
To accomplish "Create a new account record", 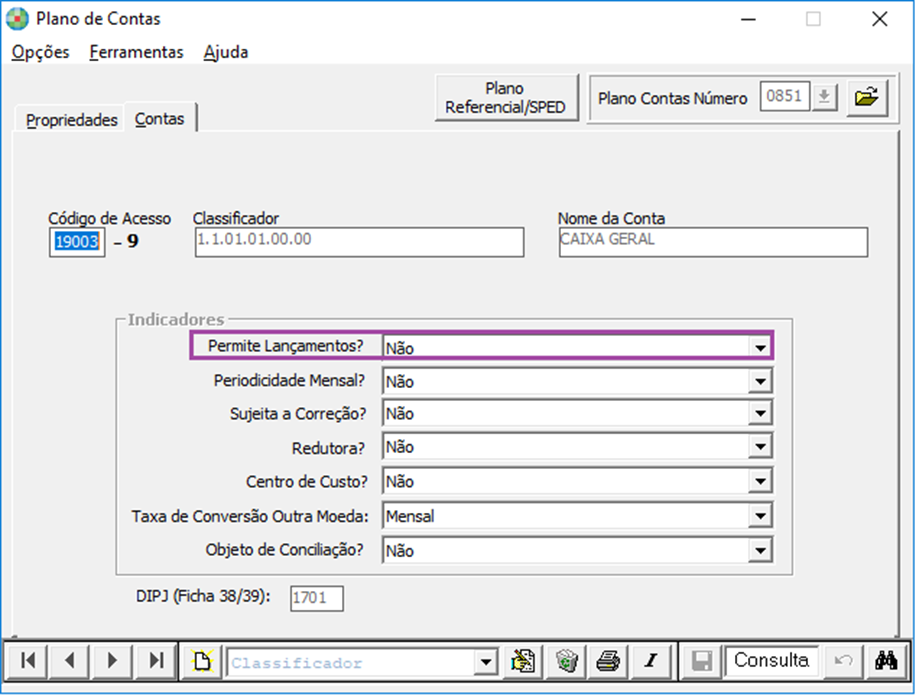I will [202, 661].
